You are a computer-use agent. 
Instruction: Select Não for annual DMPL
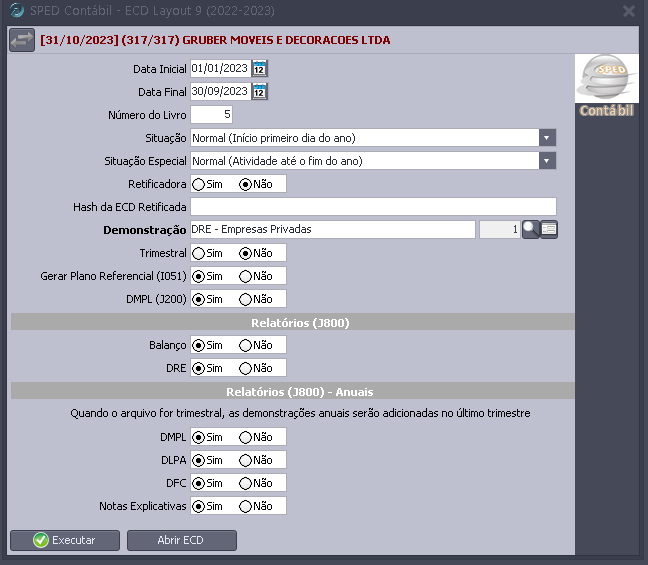tap(255, 437)
